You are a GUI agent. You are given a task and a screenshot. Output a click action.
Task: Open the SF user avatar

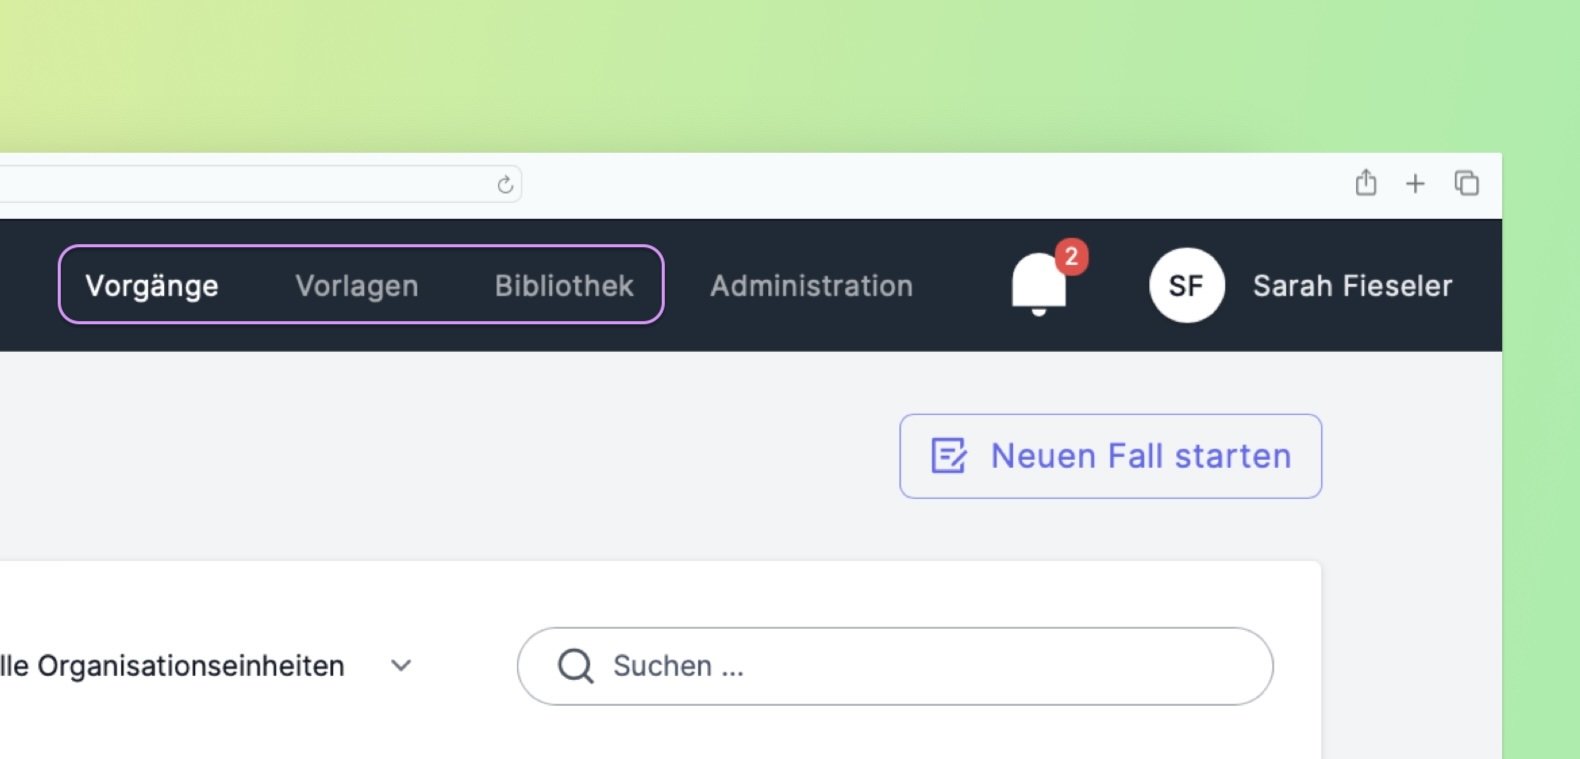[1187, 286]
